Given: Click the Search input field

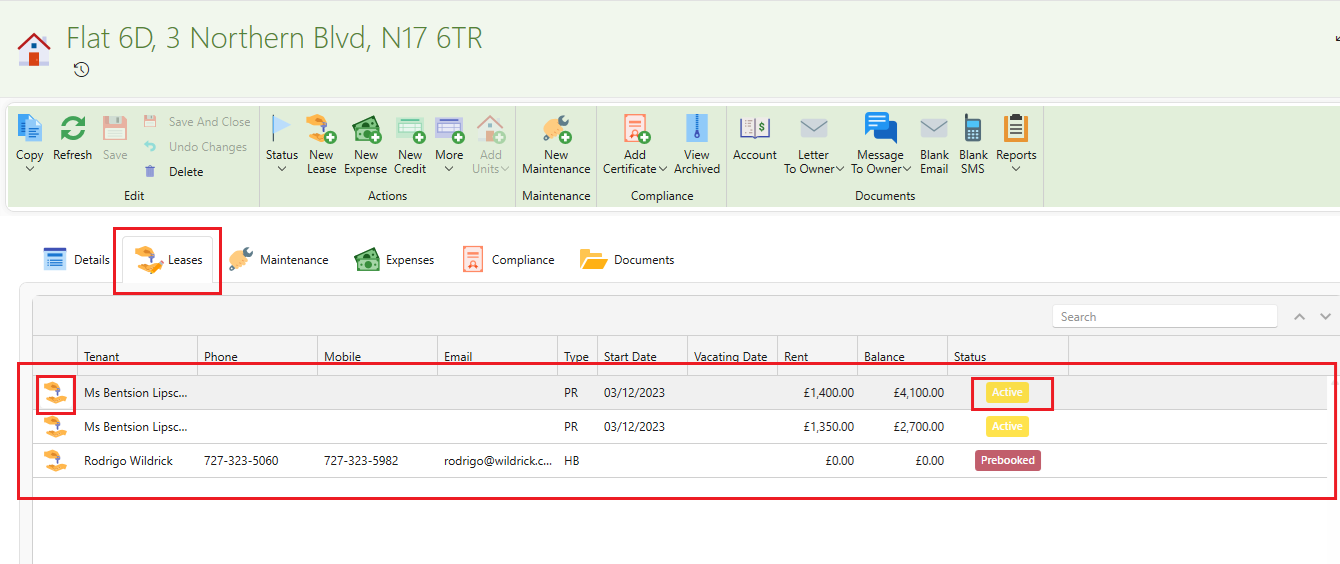Looking at the screenshot, I should pos(1164,317).
